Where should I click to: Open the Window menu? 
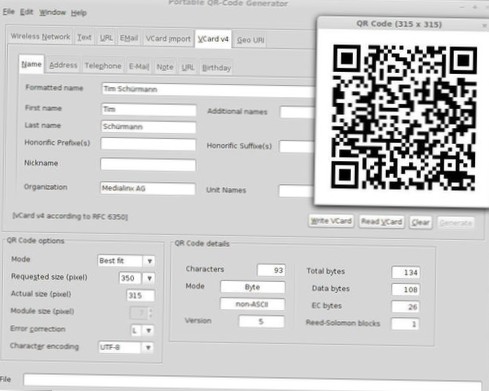pos(52,12)
